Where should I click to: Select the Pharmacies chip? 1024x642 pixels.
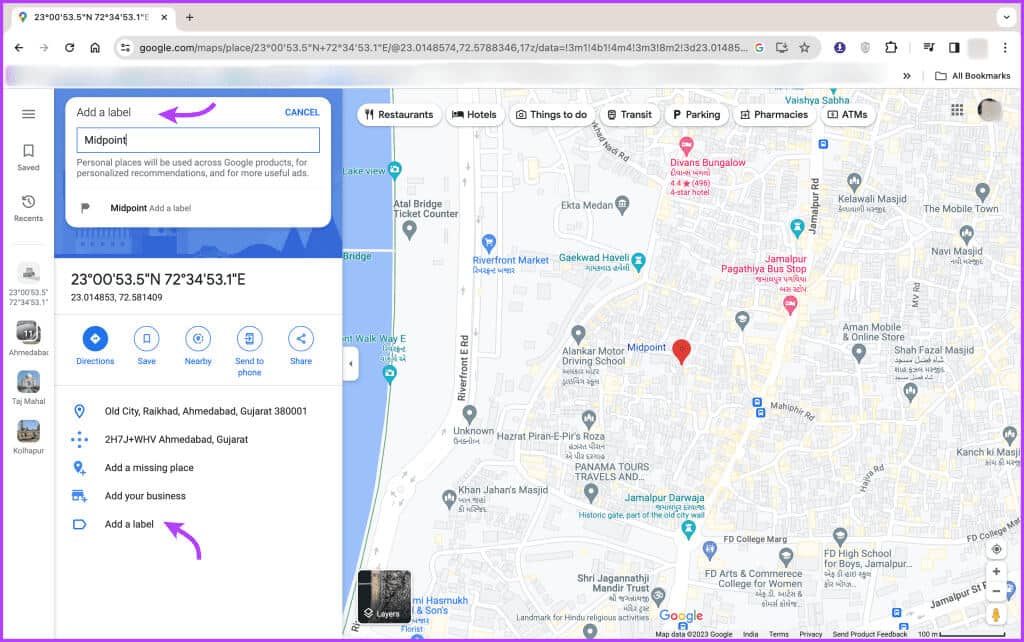(774, 115)
